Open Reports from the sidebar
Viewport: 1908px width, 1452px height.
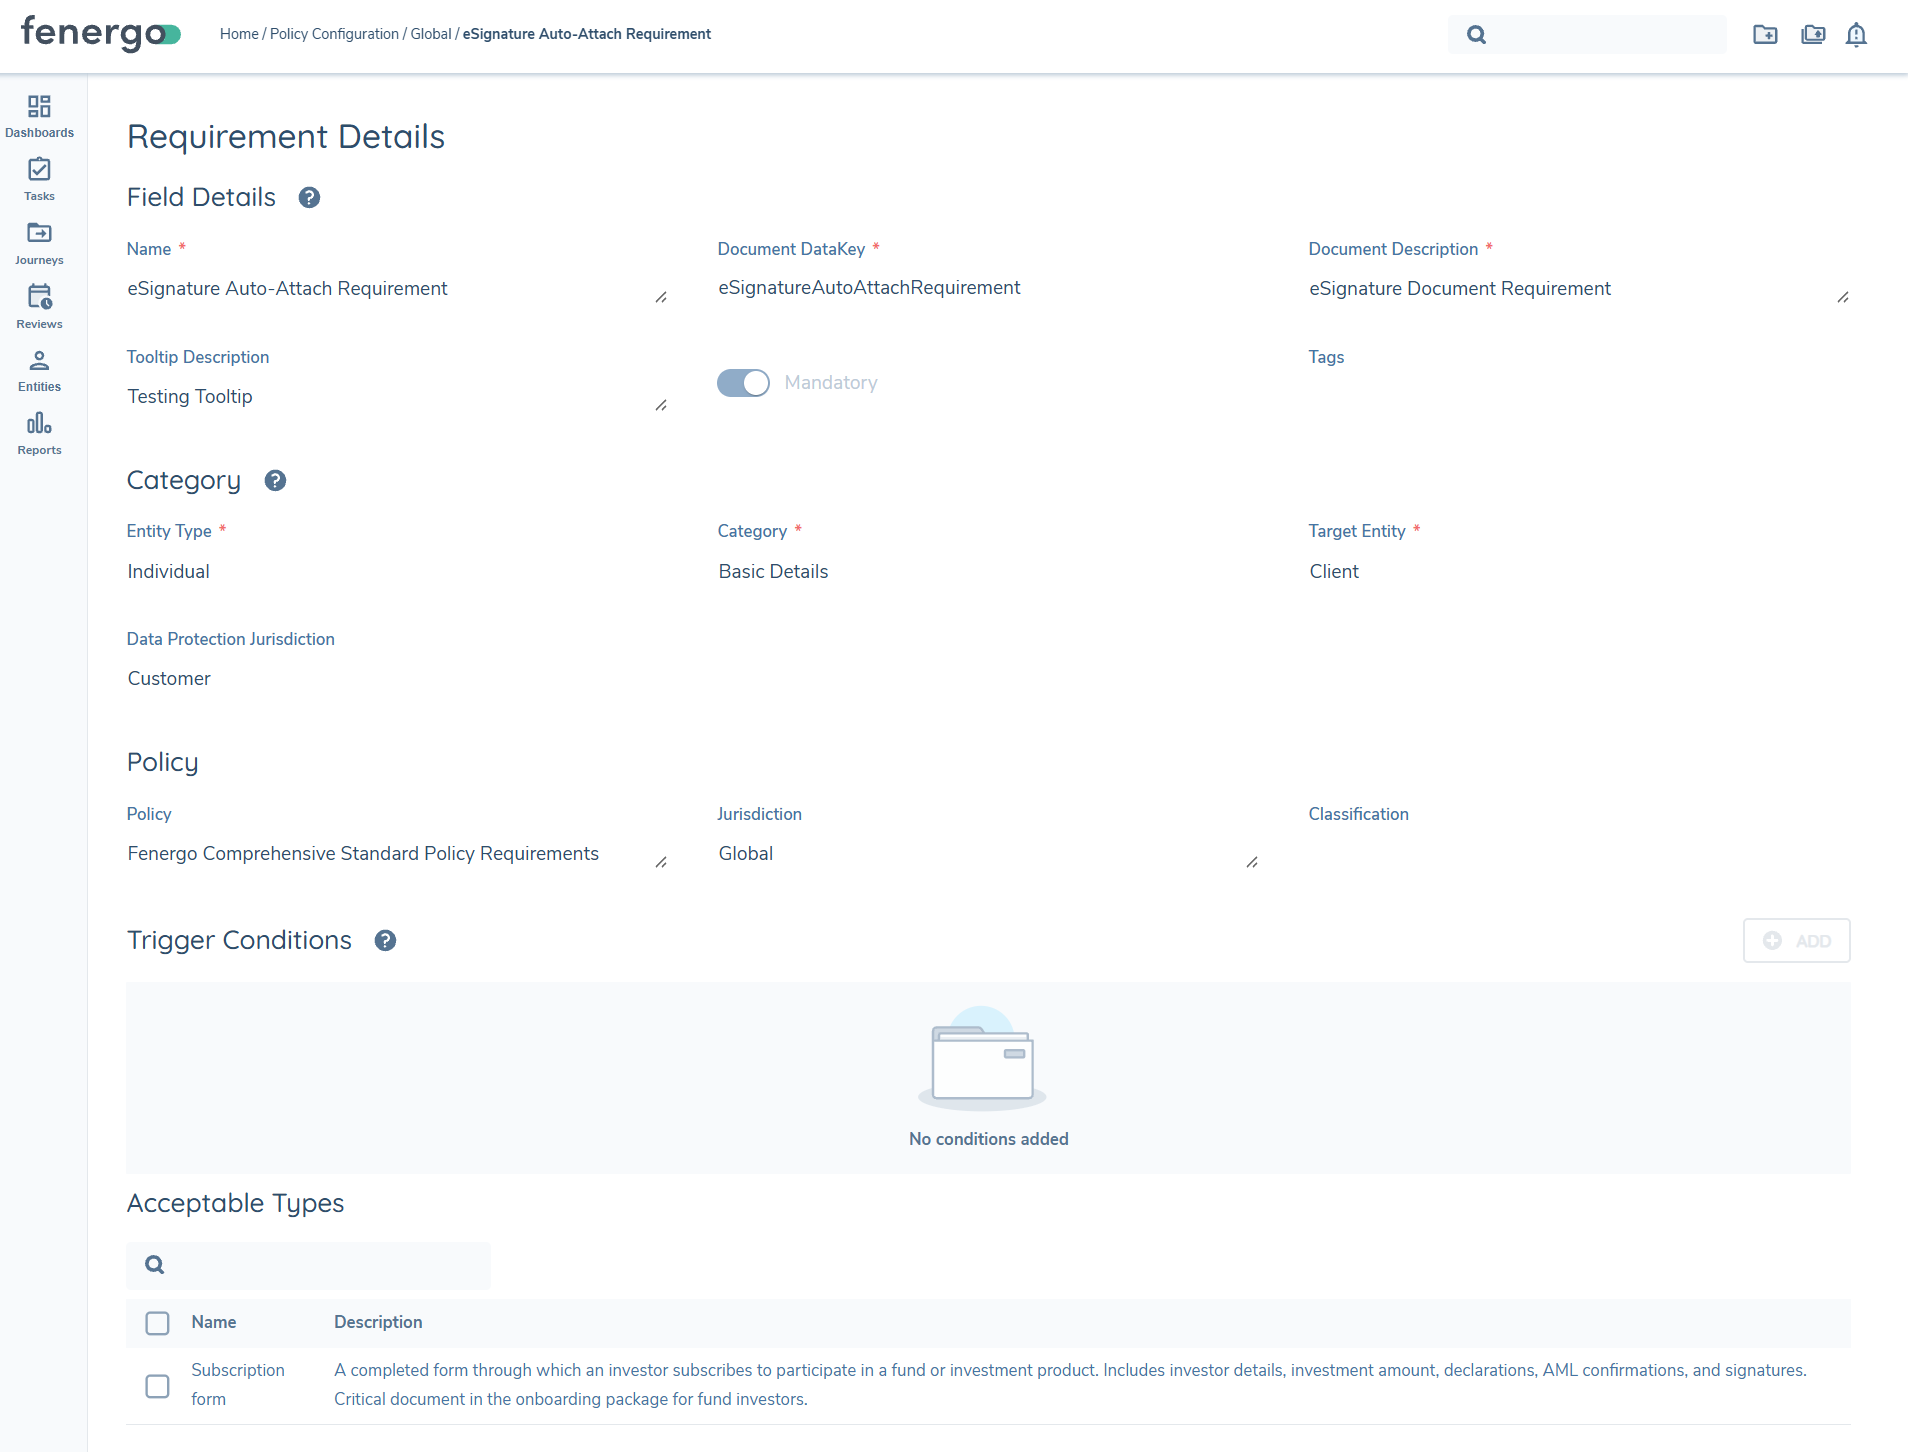[39, 433]
